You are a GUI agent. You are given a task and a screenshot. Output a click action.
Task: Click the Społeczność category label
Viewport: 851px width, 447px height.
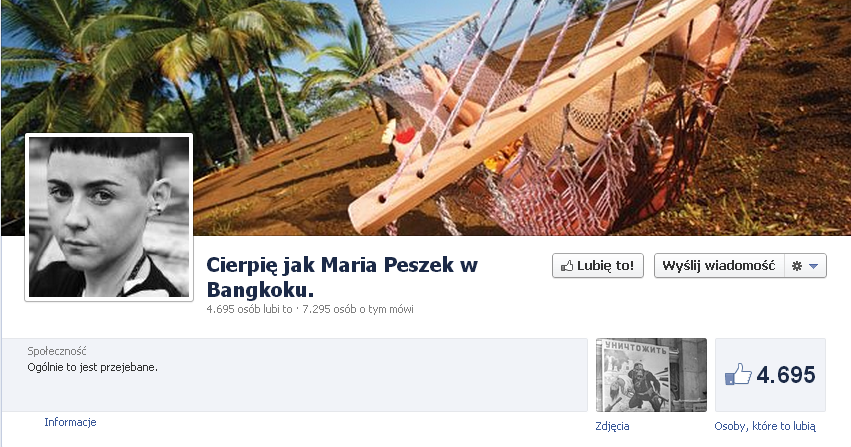[x=57, y=351]
